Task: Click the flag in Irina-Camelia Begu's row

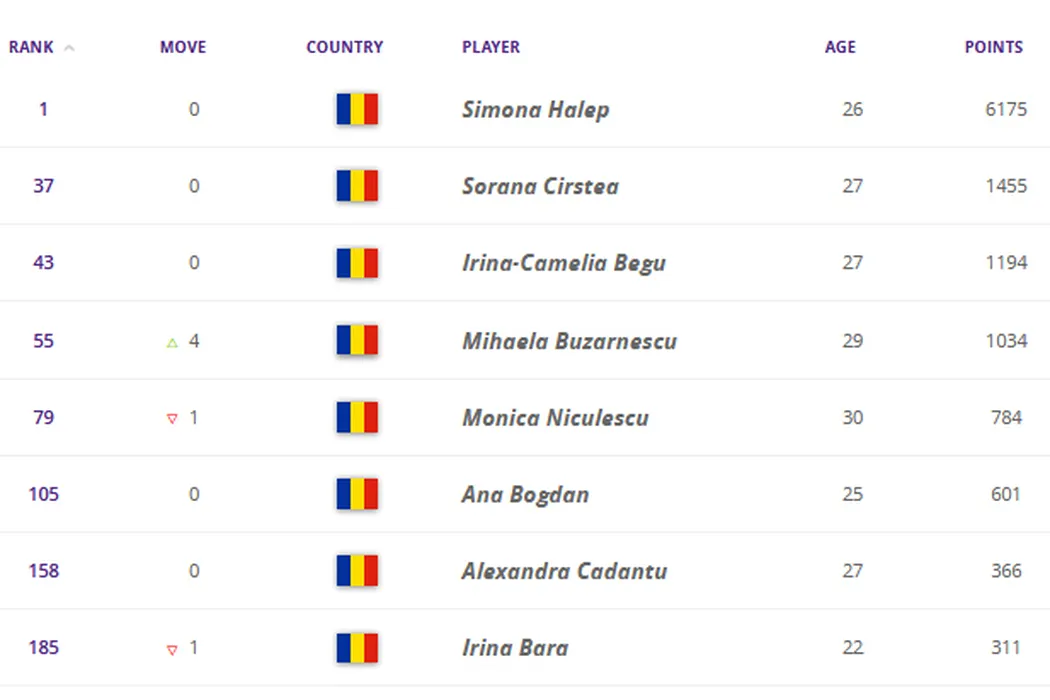Action: 357,263
